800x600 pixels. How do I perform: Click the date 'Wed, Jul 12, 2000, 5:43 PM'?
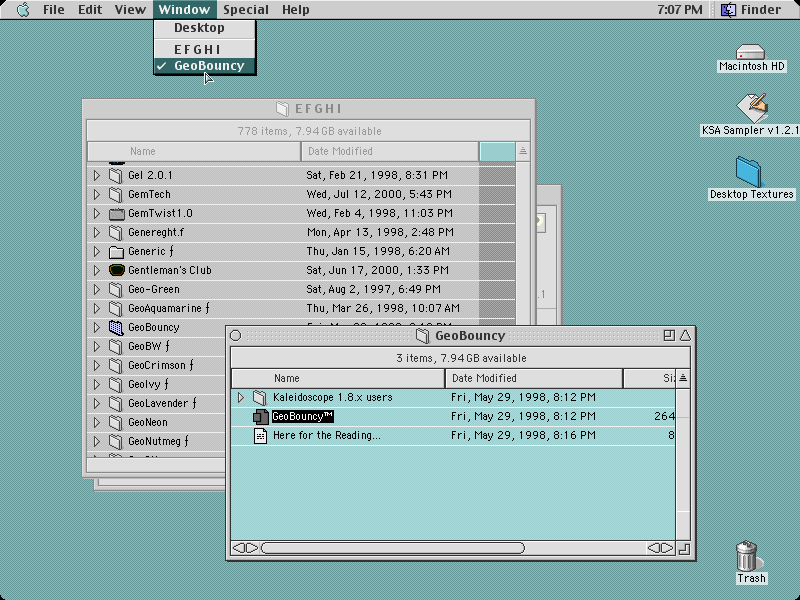click(379, 194)
